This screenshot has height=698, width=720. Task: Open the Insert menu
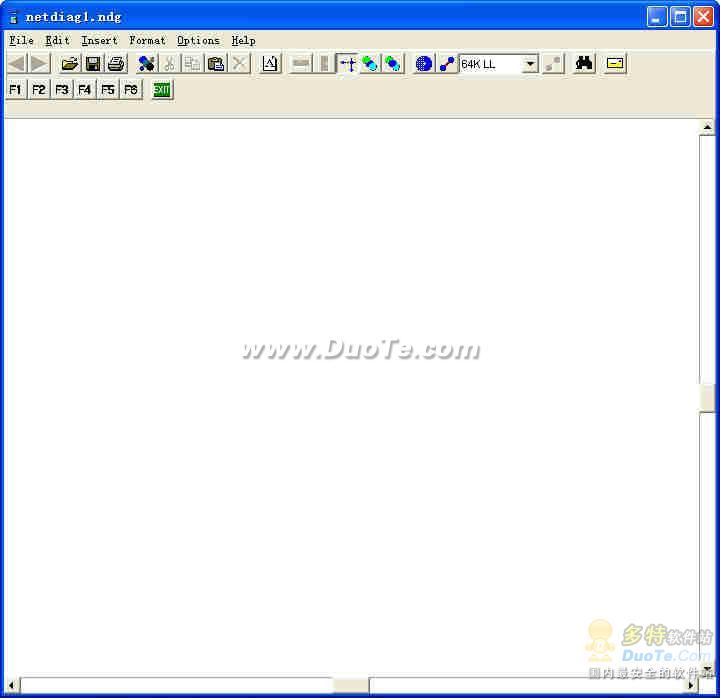tap(99, 41)
